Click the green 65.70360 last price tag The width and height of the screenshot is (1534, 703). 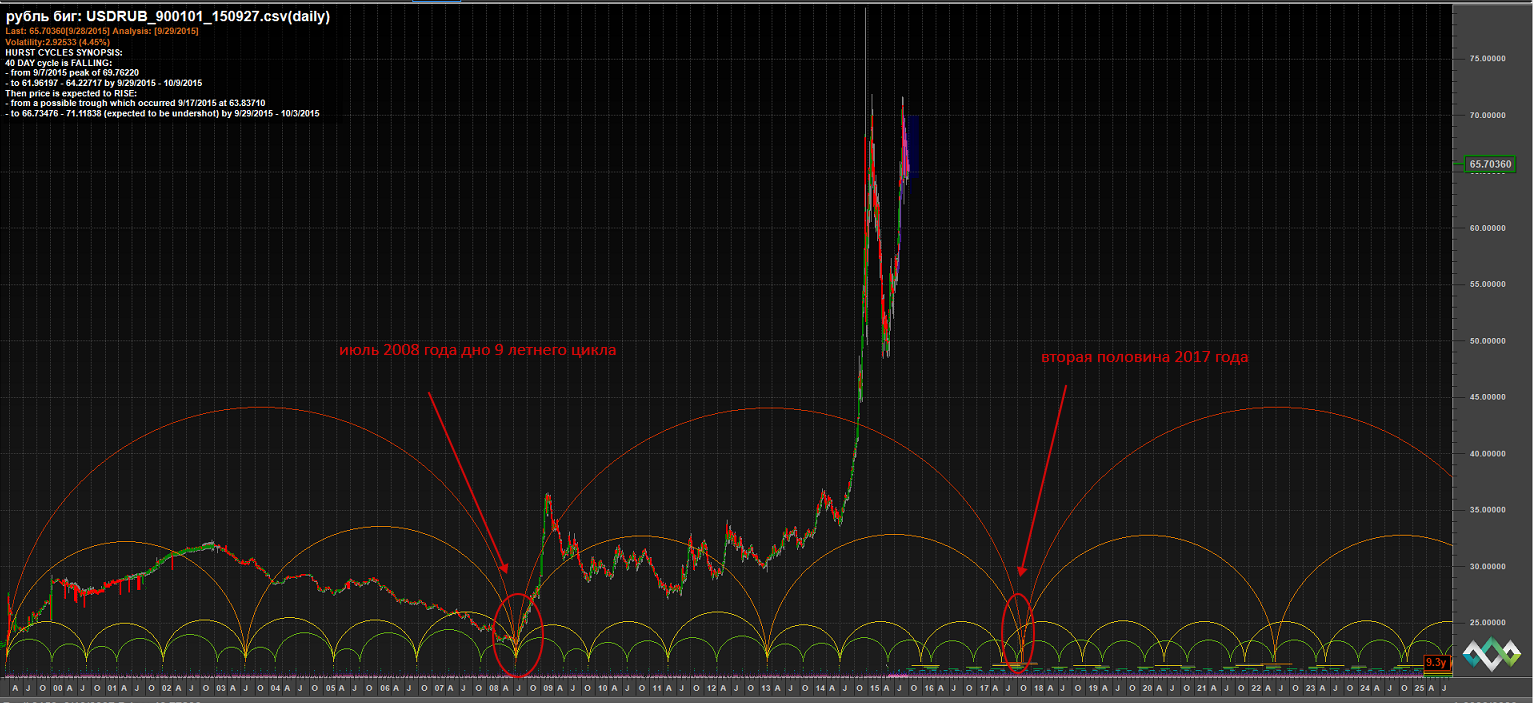[x=1489, y=164]
